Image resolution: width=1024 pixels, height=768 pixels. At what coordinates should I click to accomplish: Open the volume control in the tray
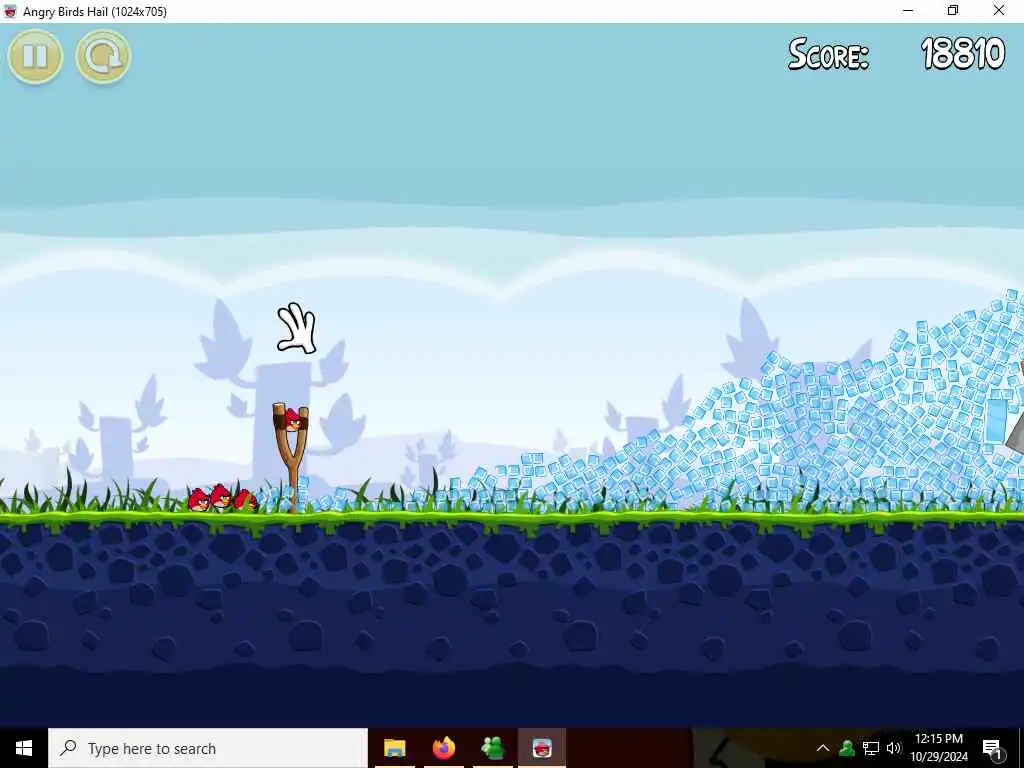tap(894, 748)
